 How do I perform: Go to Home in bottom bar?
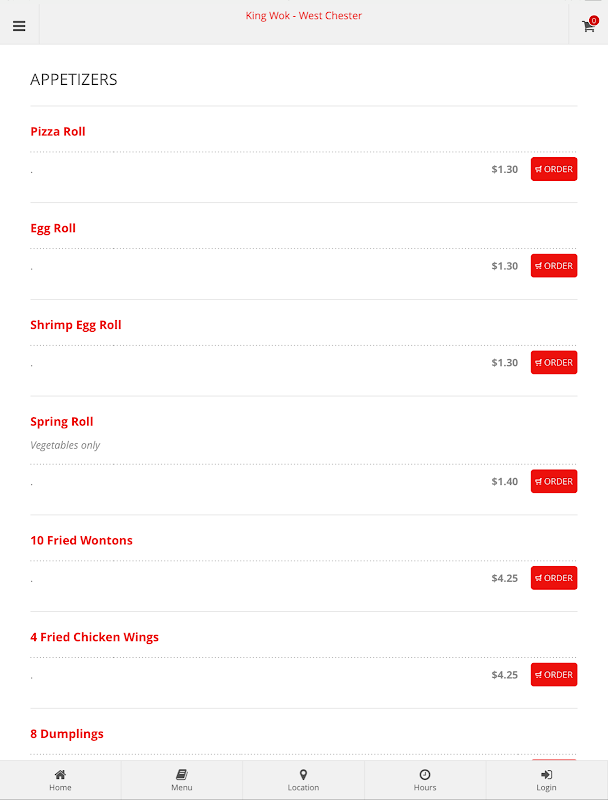(60, 780)
